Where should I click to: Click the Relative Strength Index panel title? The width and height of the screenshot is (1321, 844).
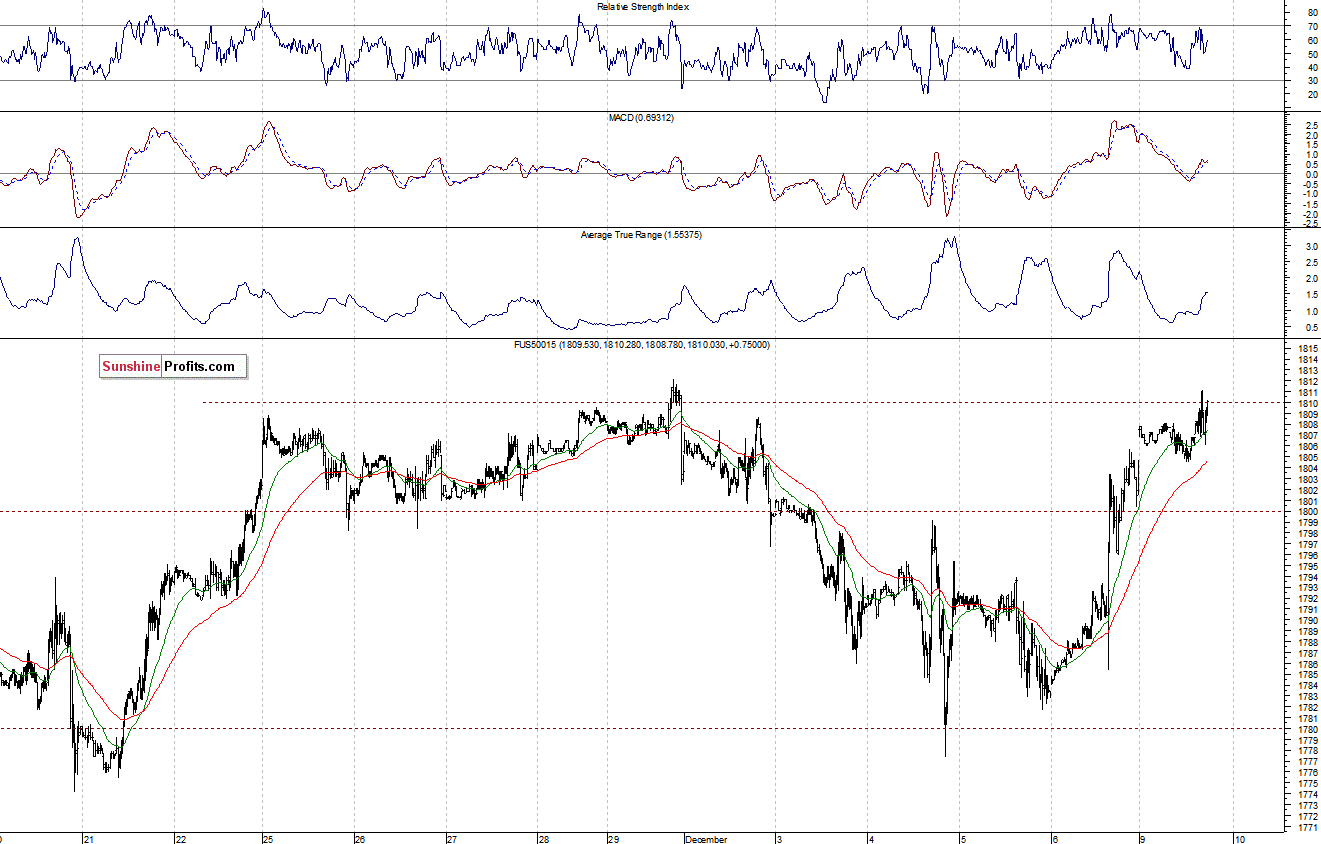(x=643, y=7)
